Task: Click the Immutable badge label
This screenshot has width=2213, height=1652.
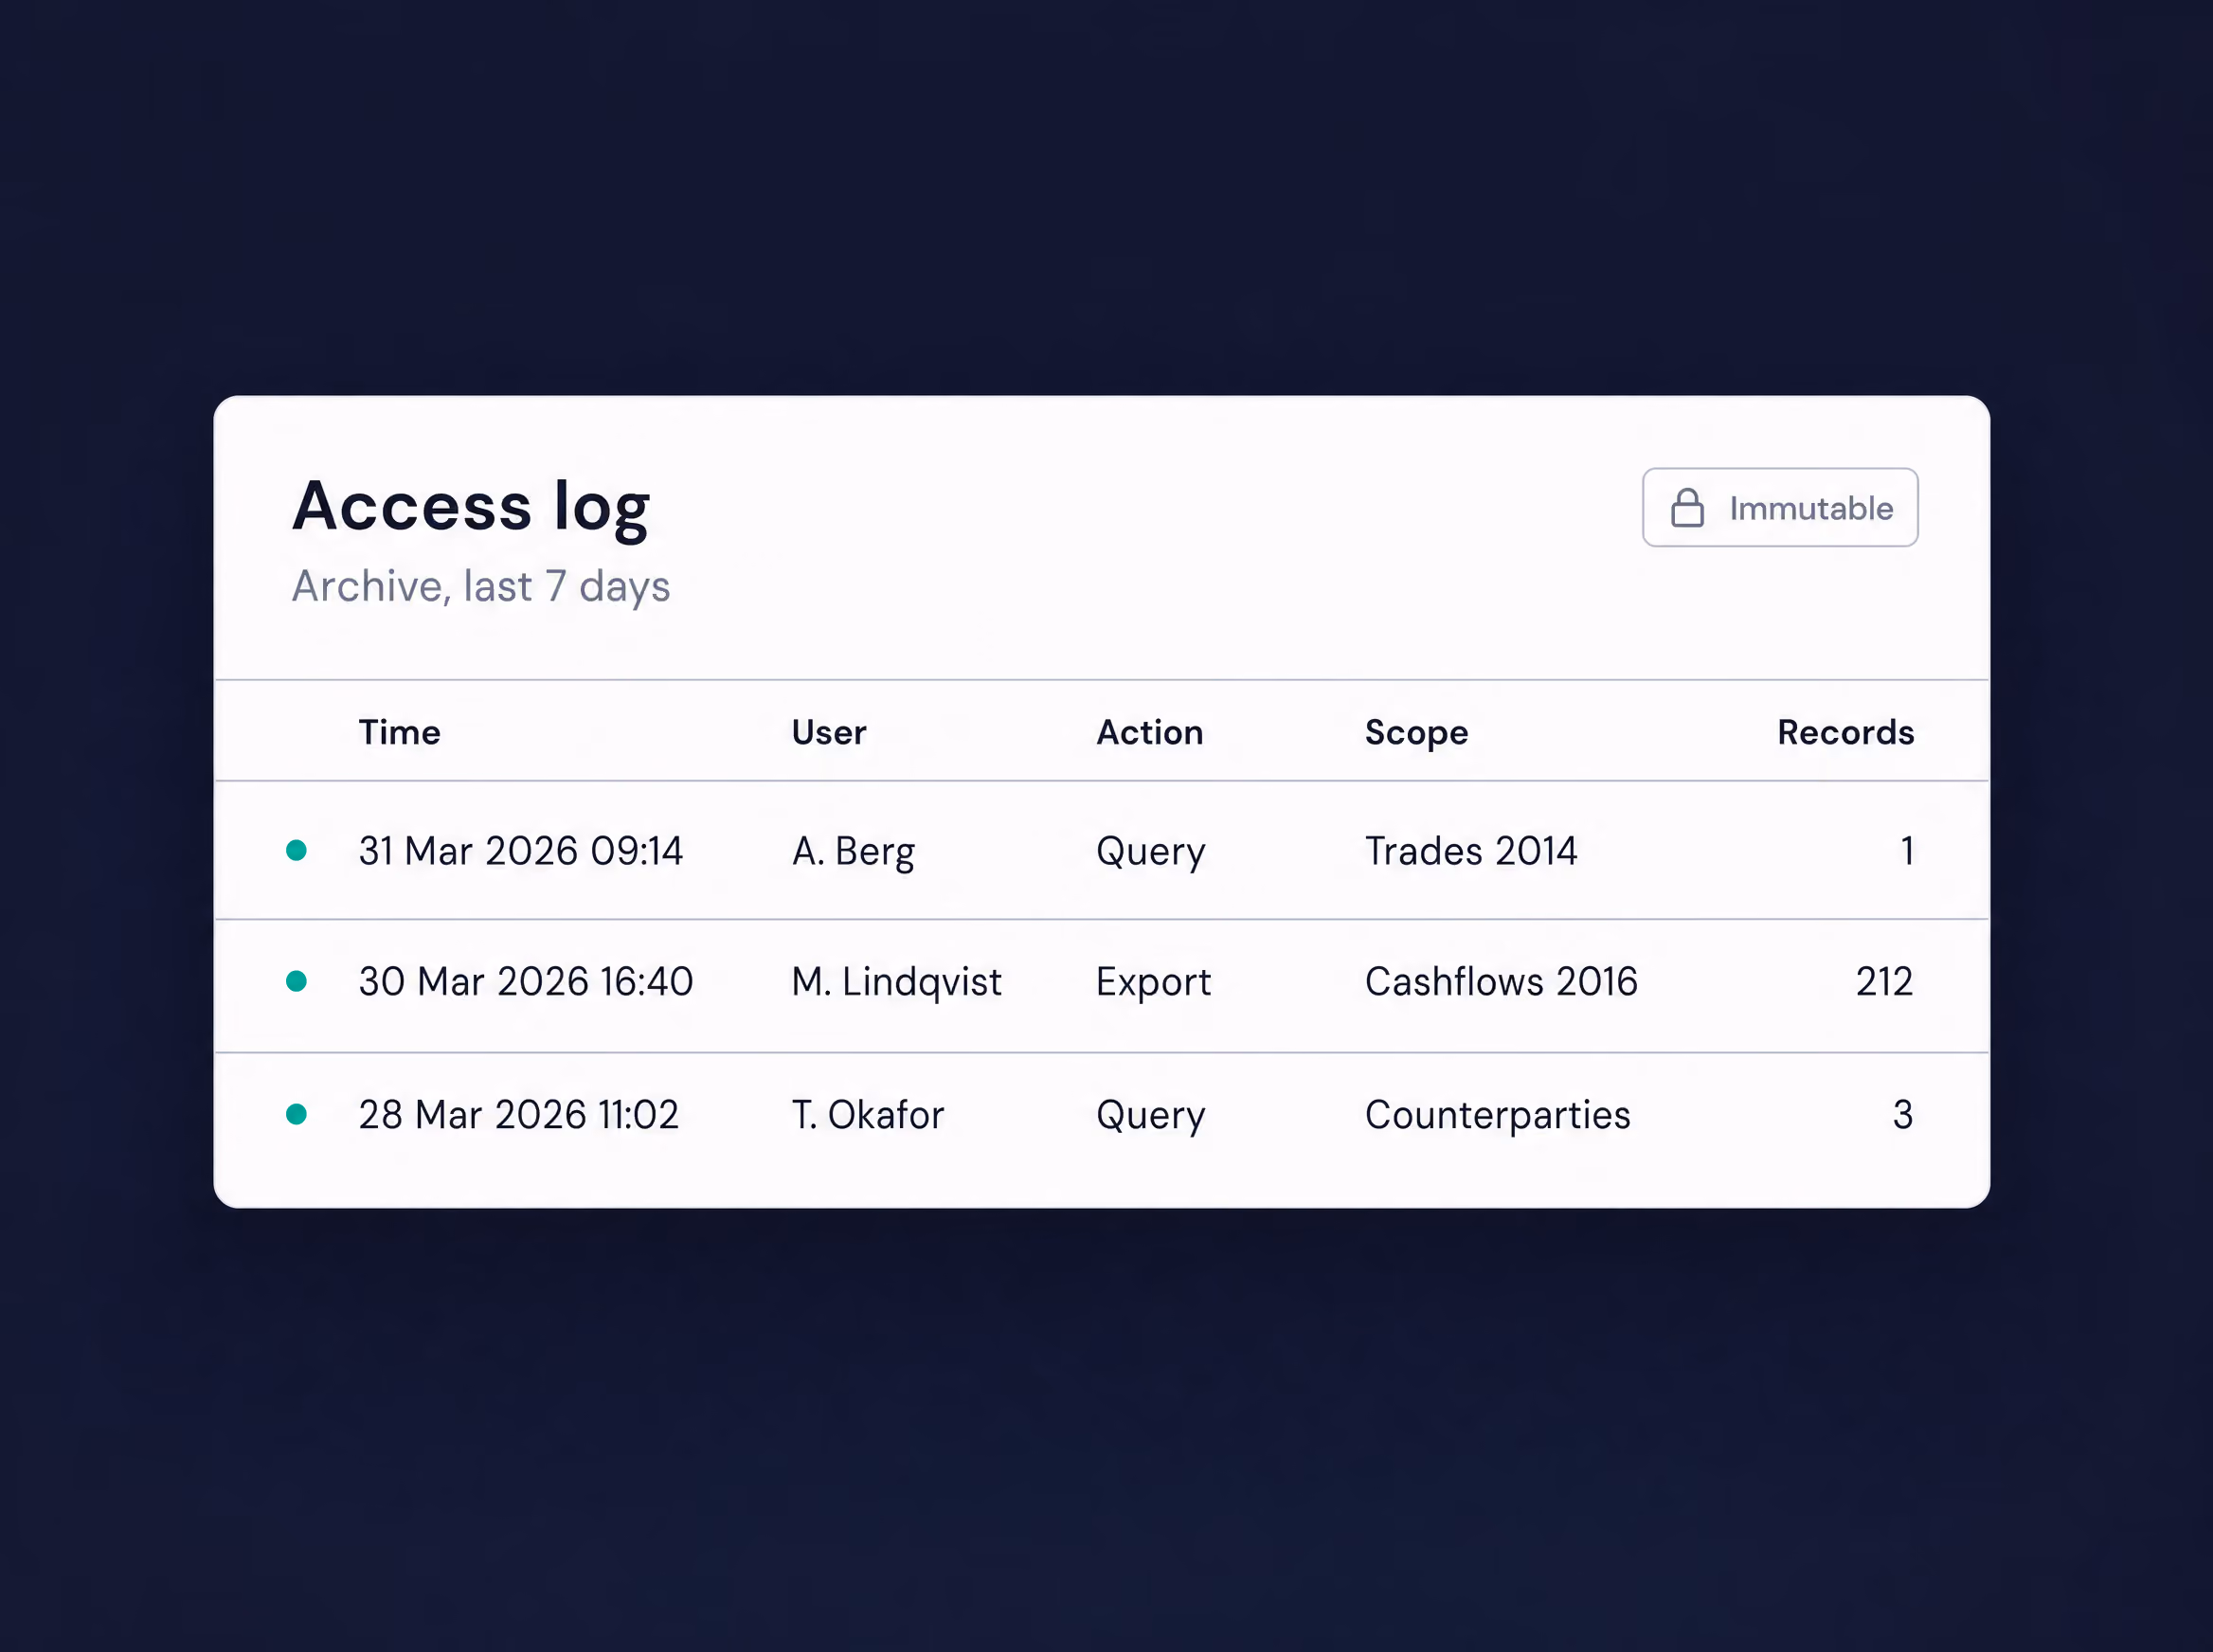Action: tap(1811, 508)
